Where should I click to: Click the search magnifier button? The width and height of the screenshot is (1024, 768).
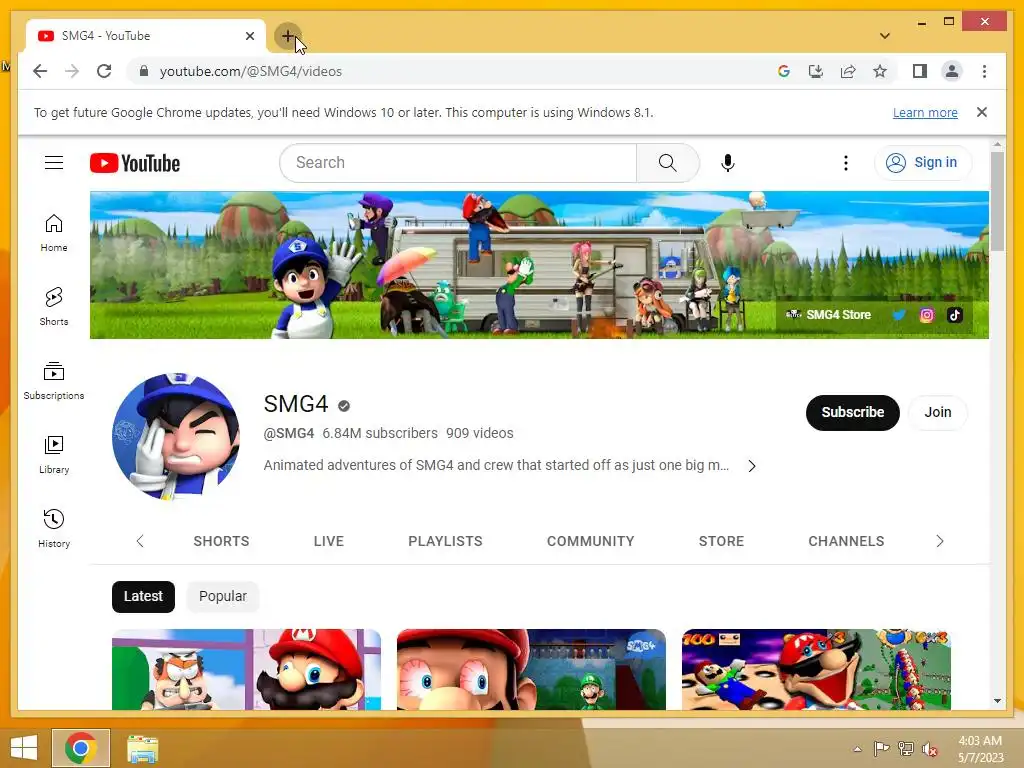tap(667, 163)
